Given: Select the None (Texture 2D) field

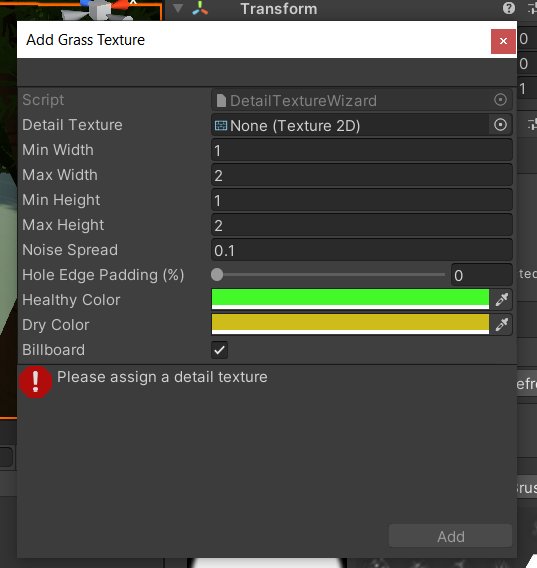Looking at the screenshot, I should click(x=350, y=125).
